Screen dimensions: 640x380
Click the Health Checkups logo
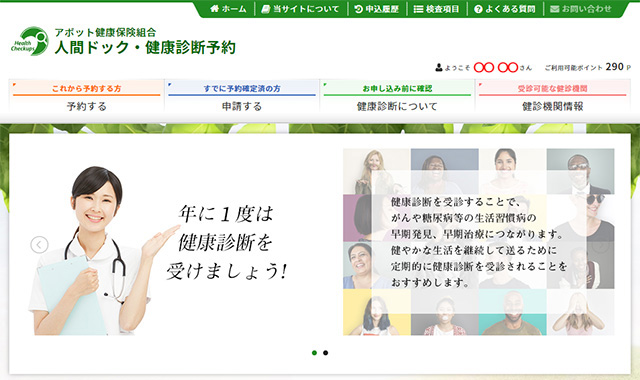pos(29,41)
